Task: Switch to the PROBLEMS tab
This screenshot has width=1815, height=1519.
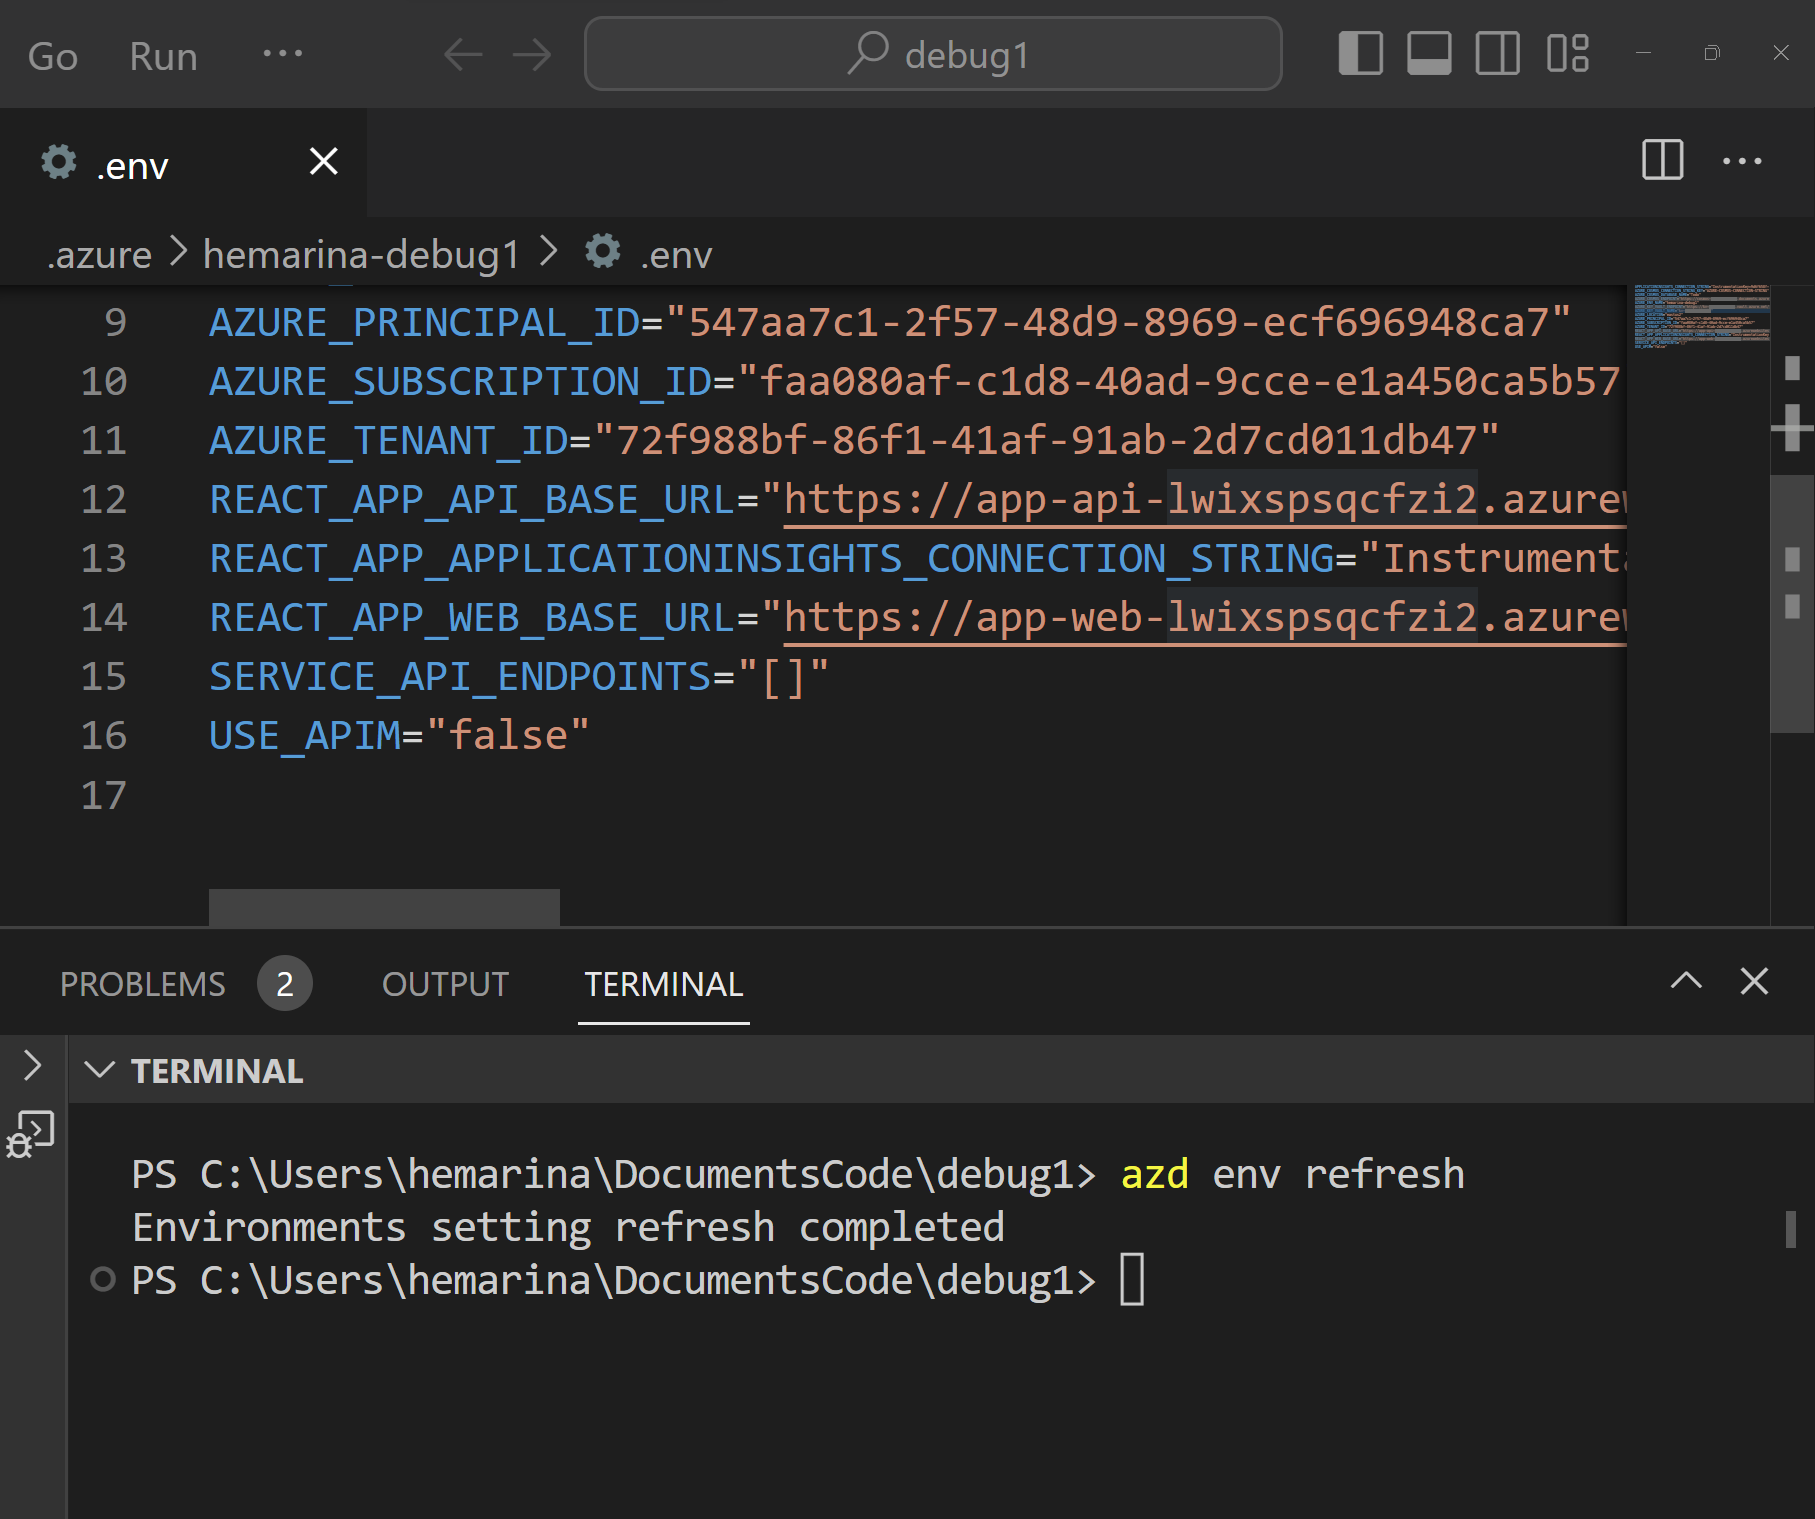Action: pos(142,984)
